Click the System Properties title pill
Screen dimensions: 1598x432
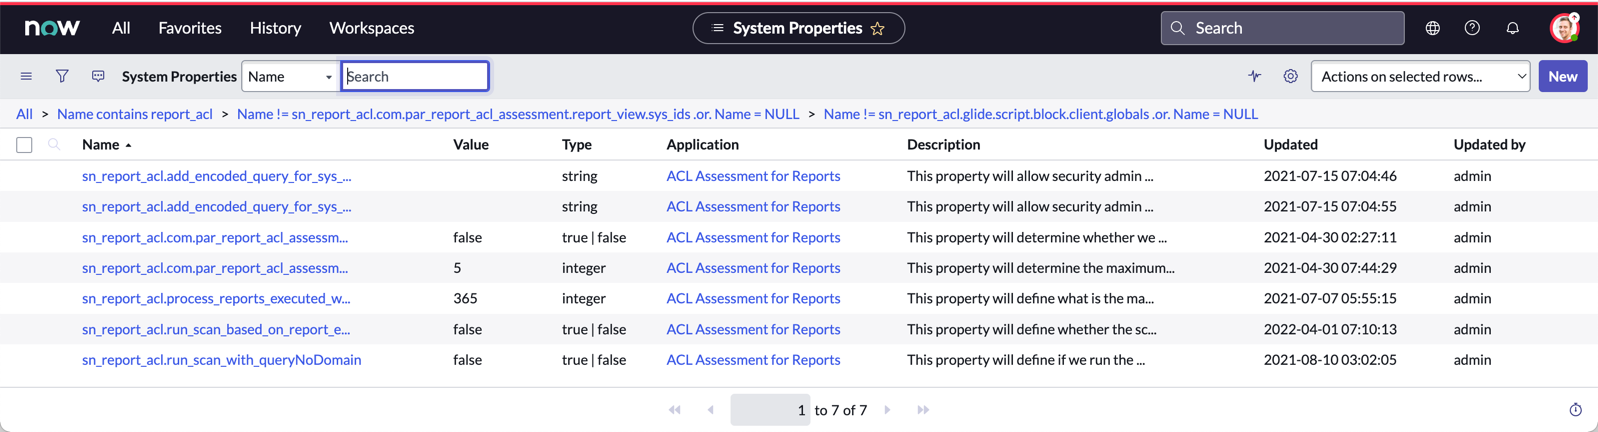(x=798, y=28)
